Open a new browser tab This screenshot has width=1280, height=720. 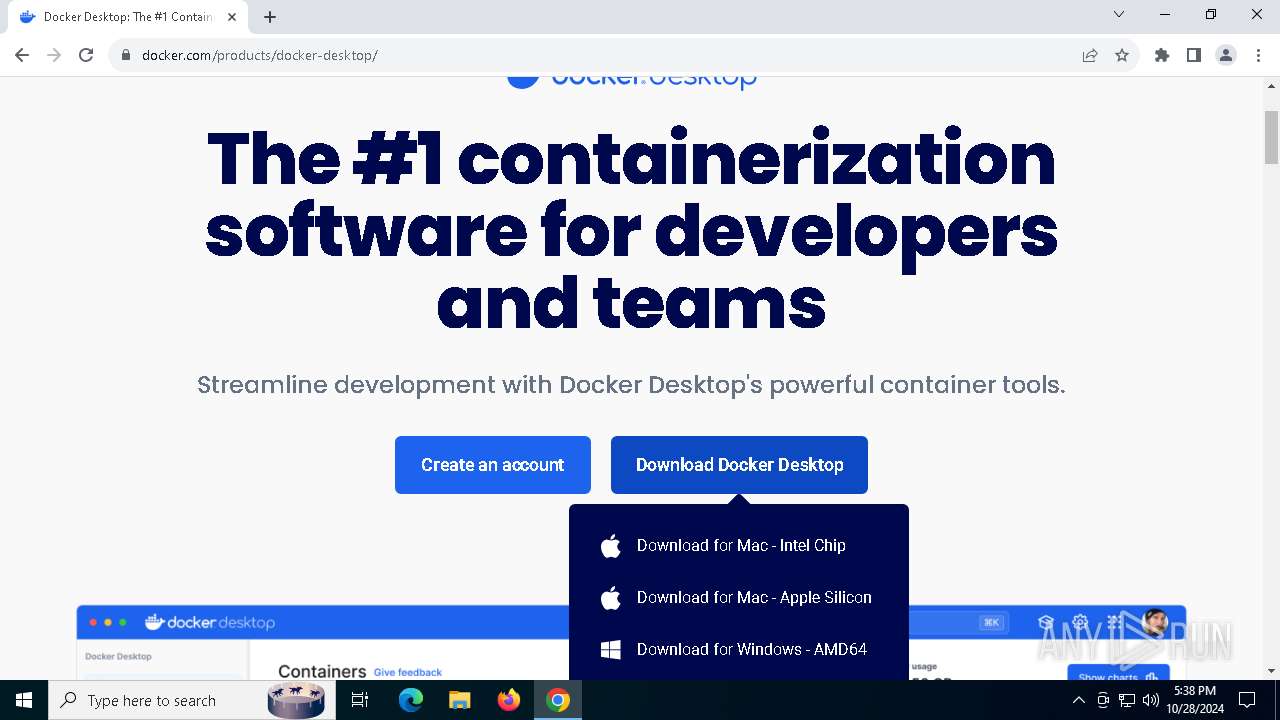270,16
